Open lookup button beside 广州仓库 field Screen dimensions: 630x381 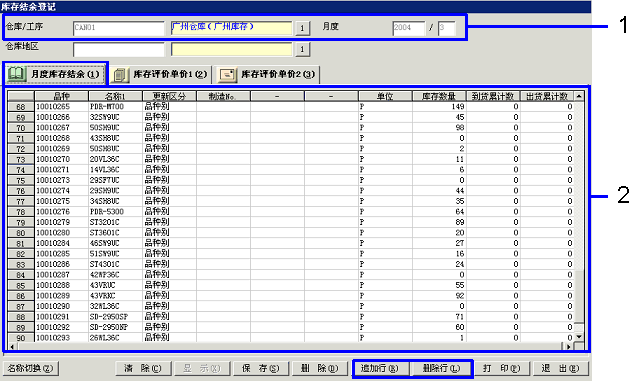tap(303, 28)
